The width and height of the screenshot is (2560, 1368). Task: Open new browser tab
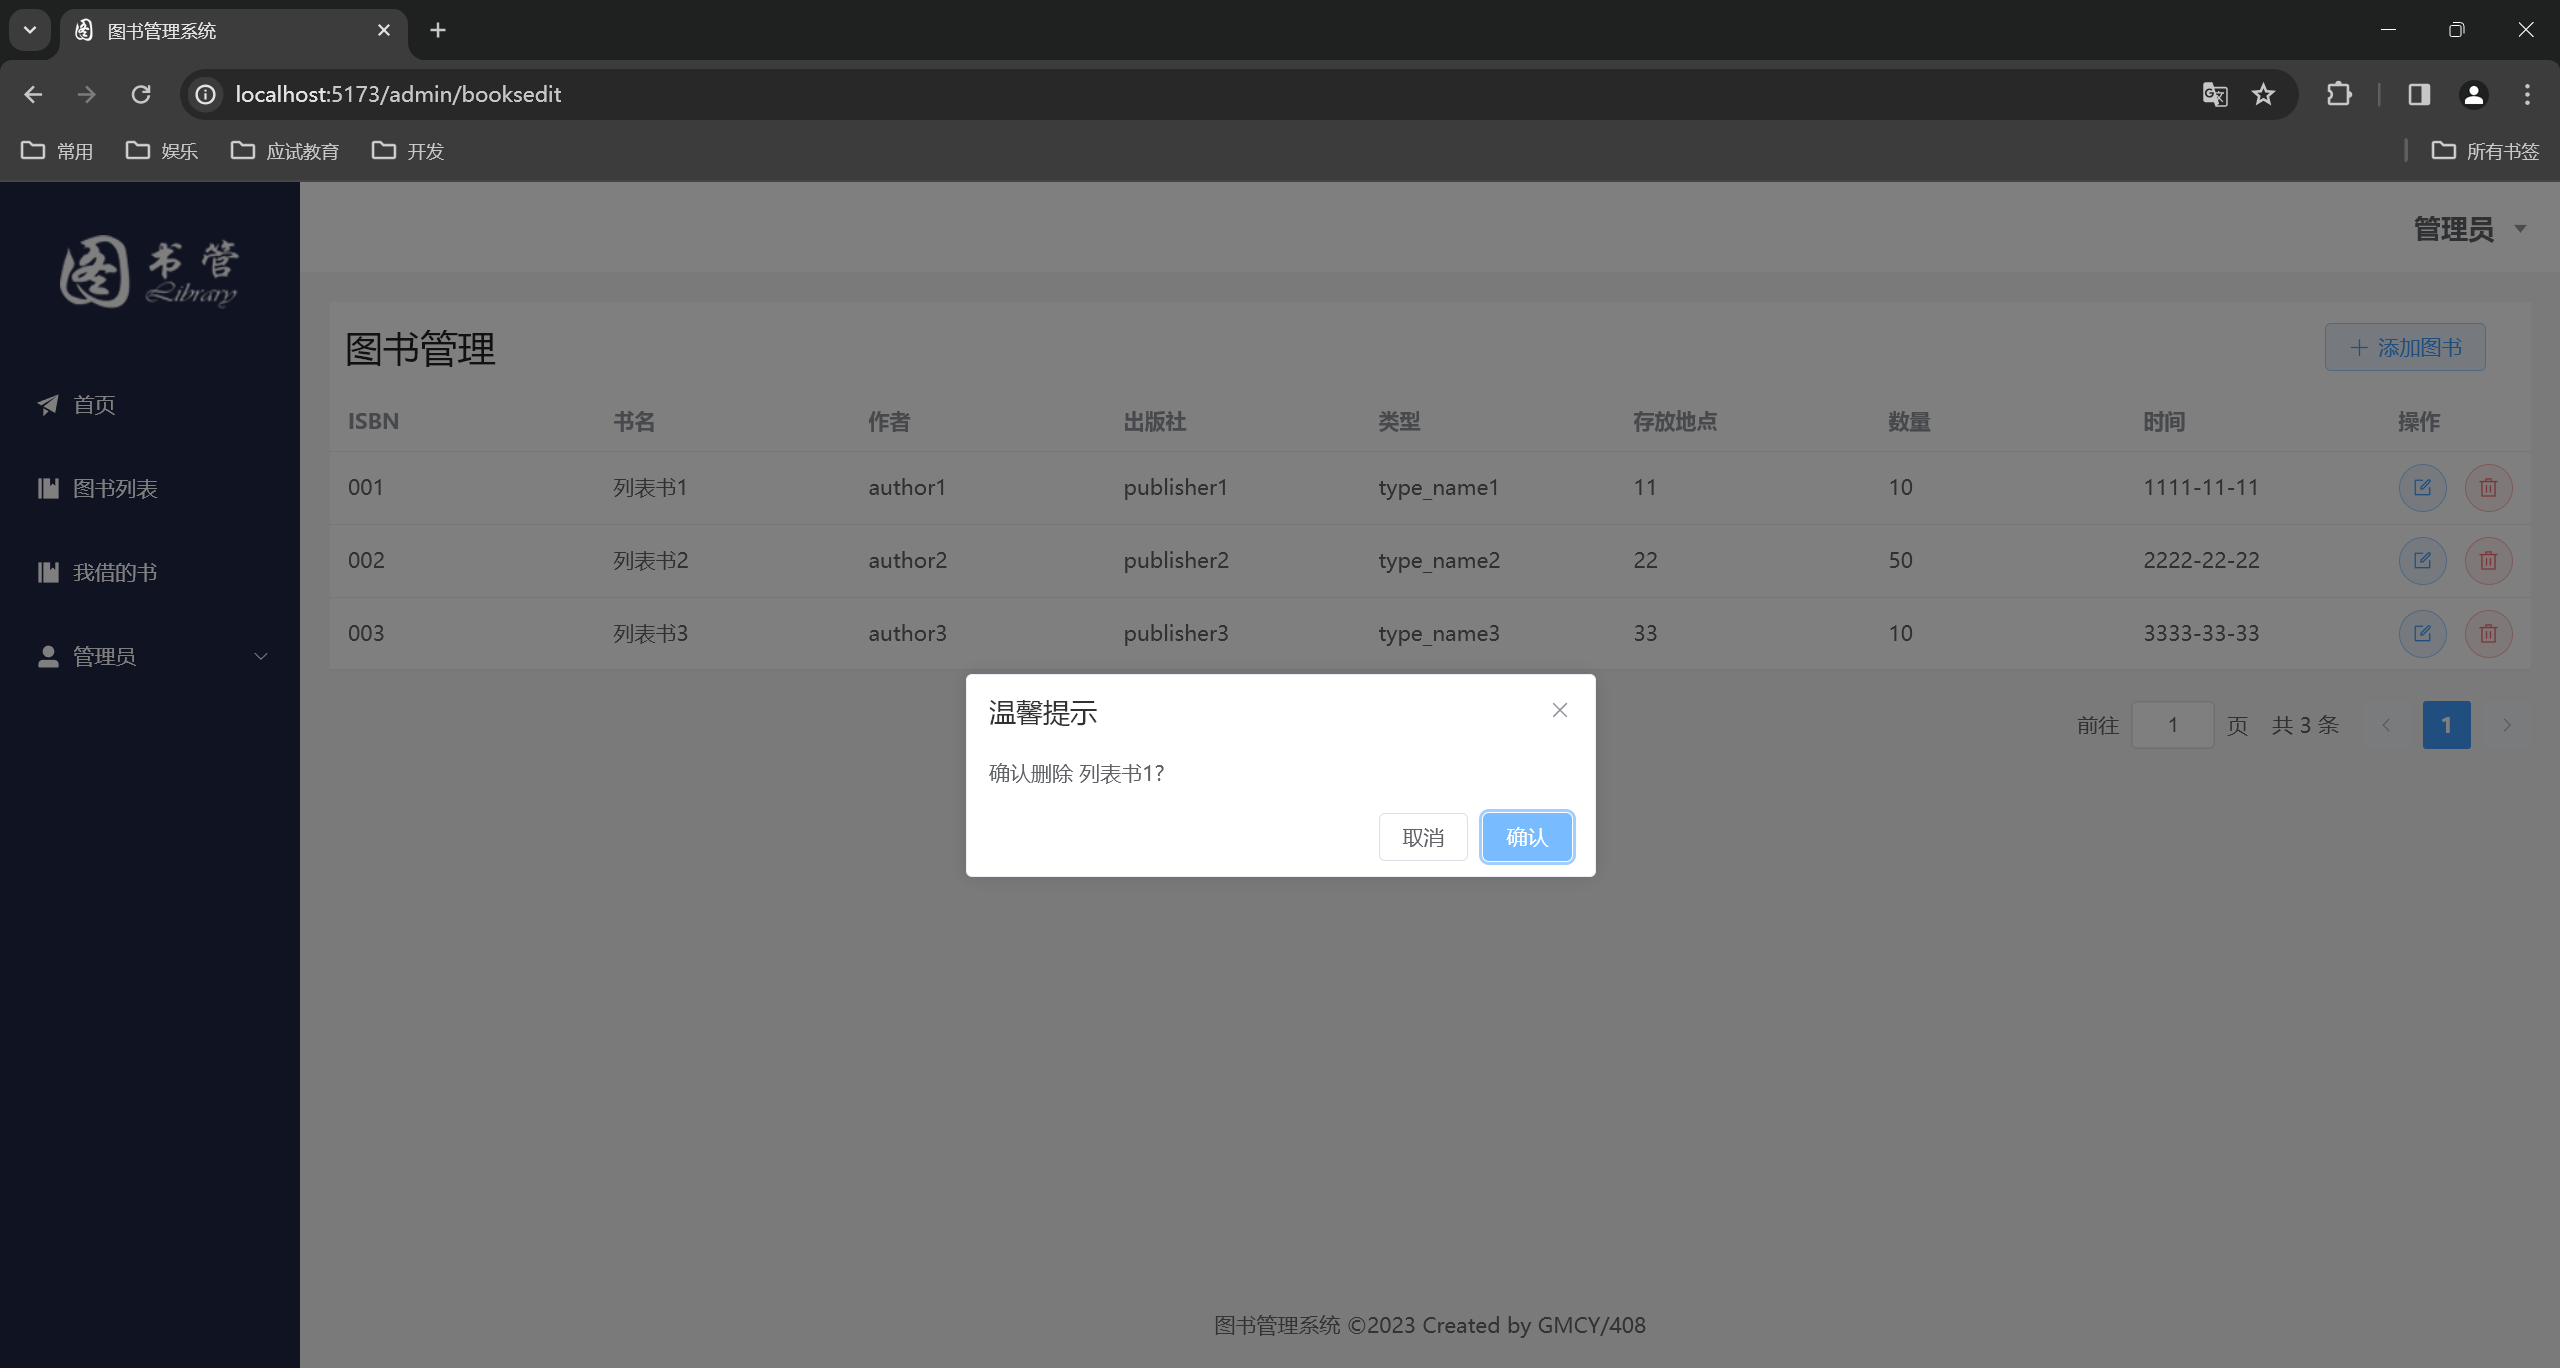click(438, 30)
